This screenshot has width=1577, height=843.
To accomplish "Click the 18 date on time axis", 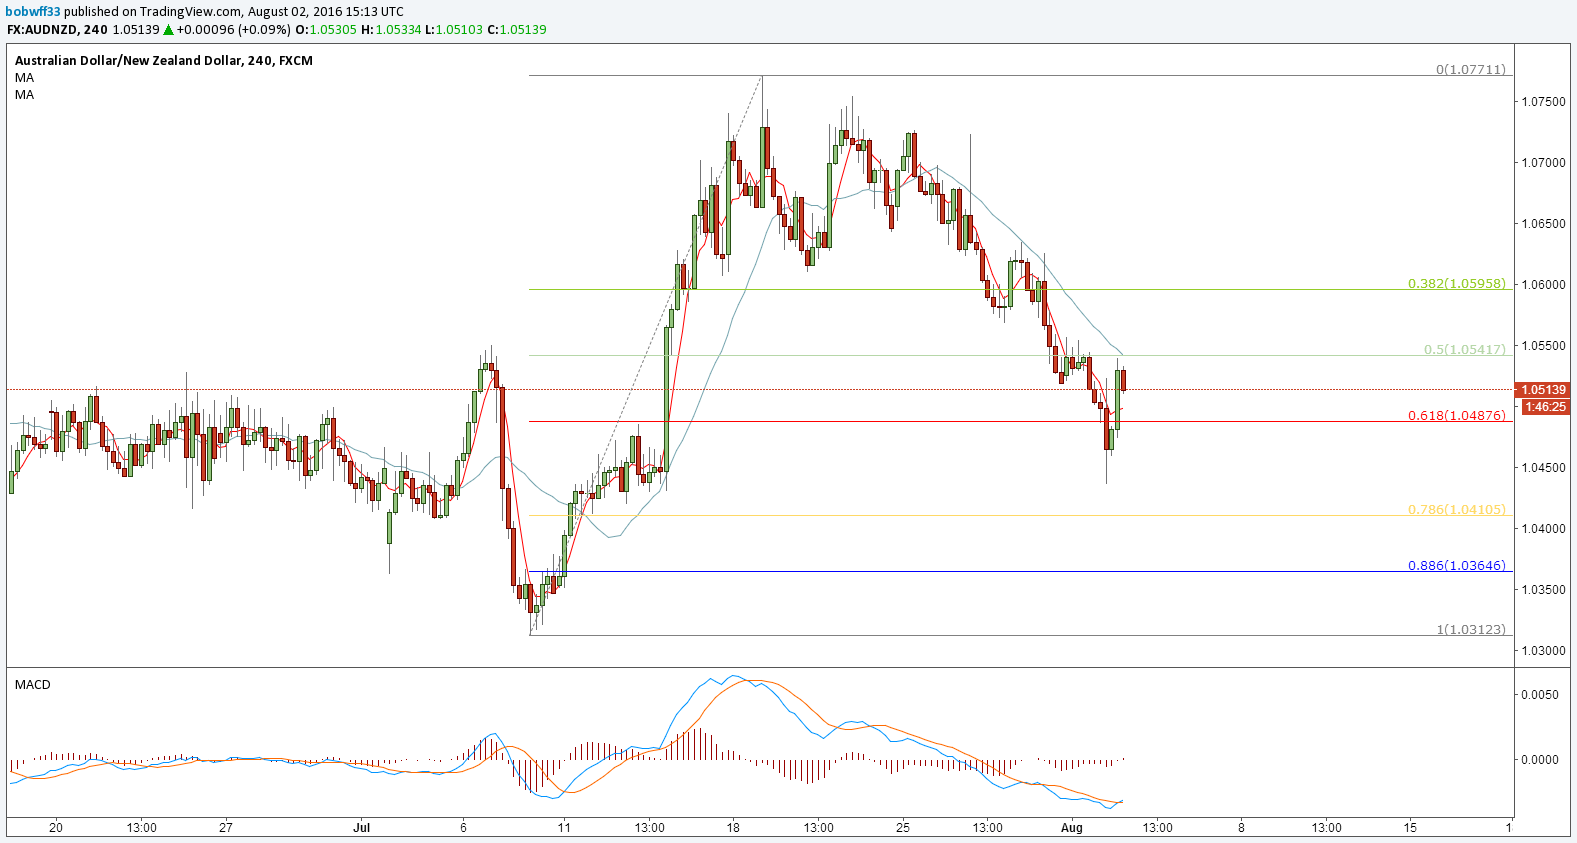I will click(734, 828).
